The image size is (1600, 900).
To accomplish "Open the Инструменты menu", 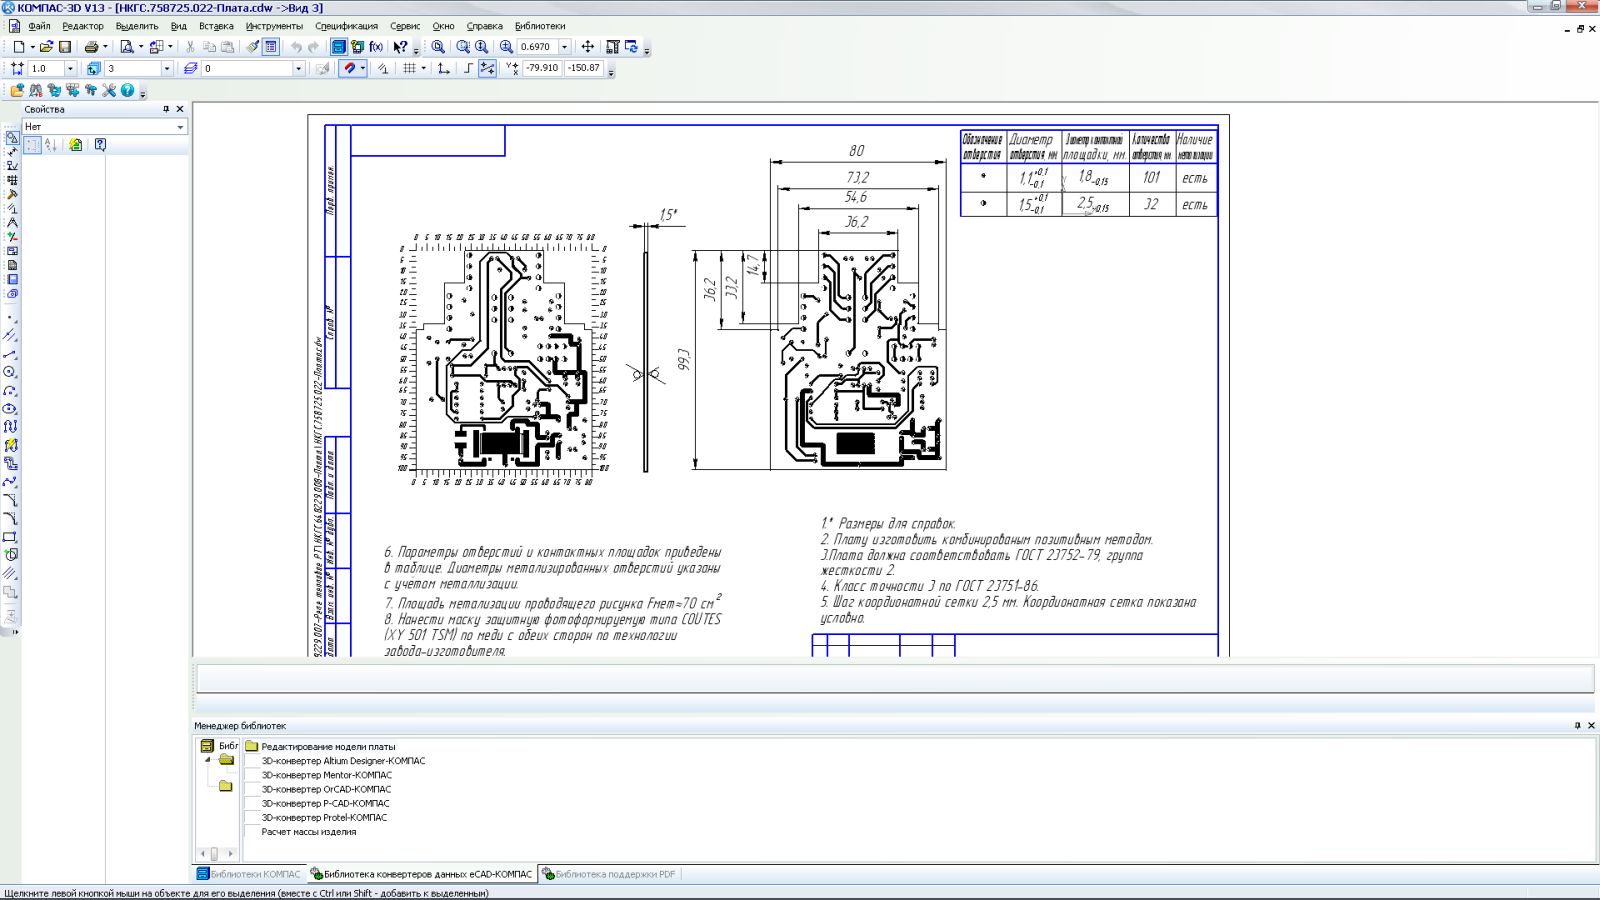I will [x=273, y=26].
